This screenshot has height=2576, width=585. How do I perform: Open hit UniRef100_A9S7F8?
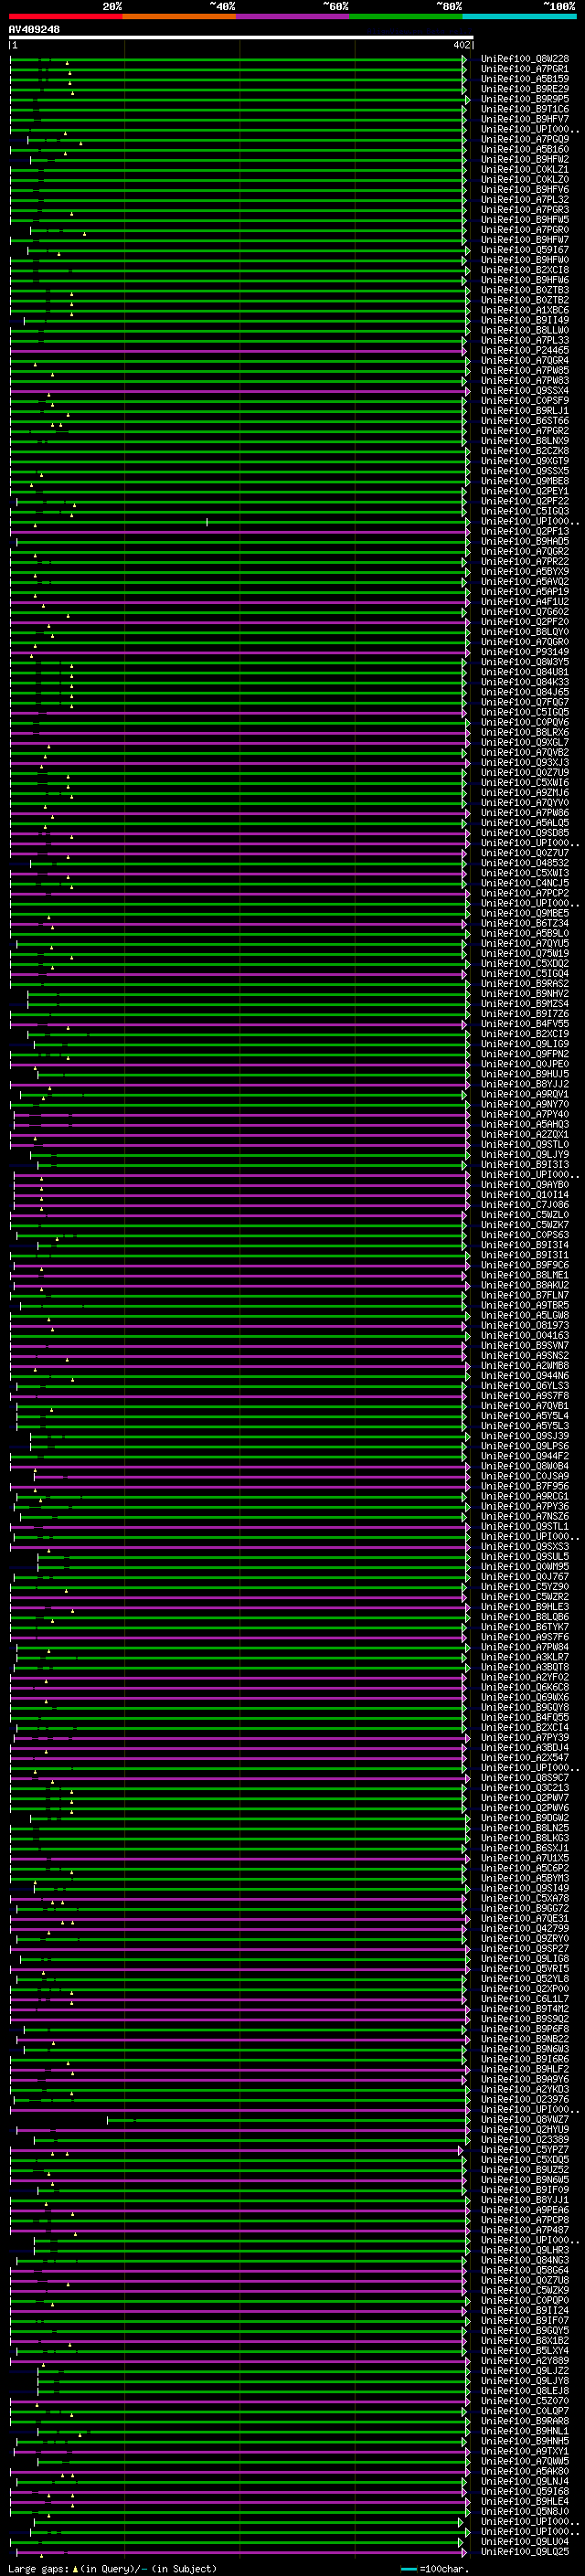525,1396
